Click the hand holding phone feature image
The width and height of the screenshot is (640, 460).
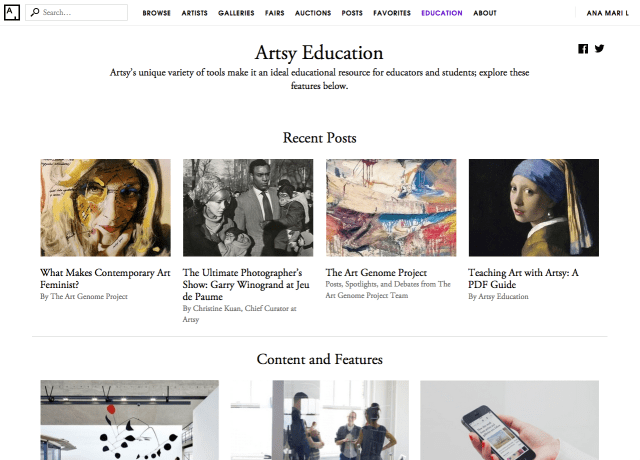(509, 420)
